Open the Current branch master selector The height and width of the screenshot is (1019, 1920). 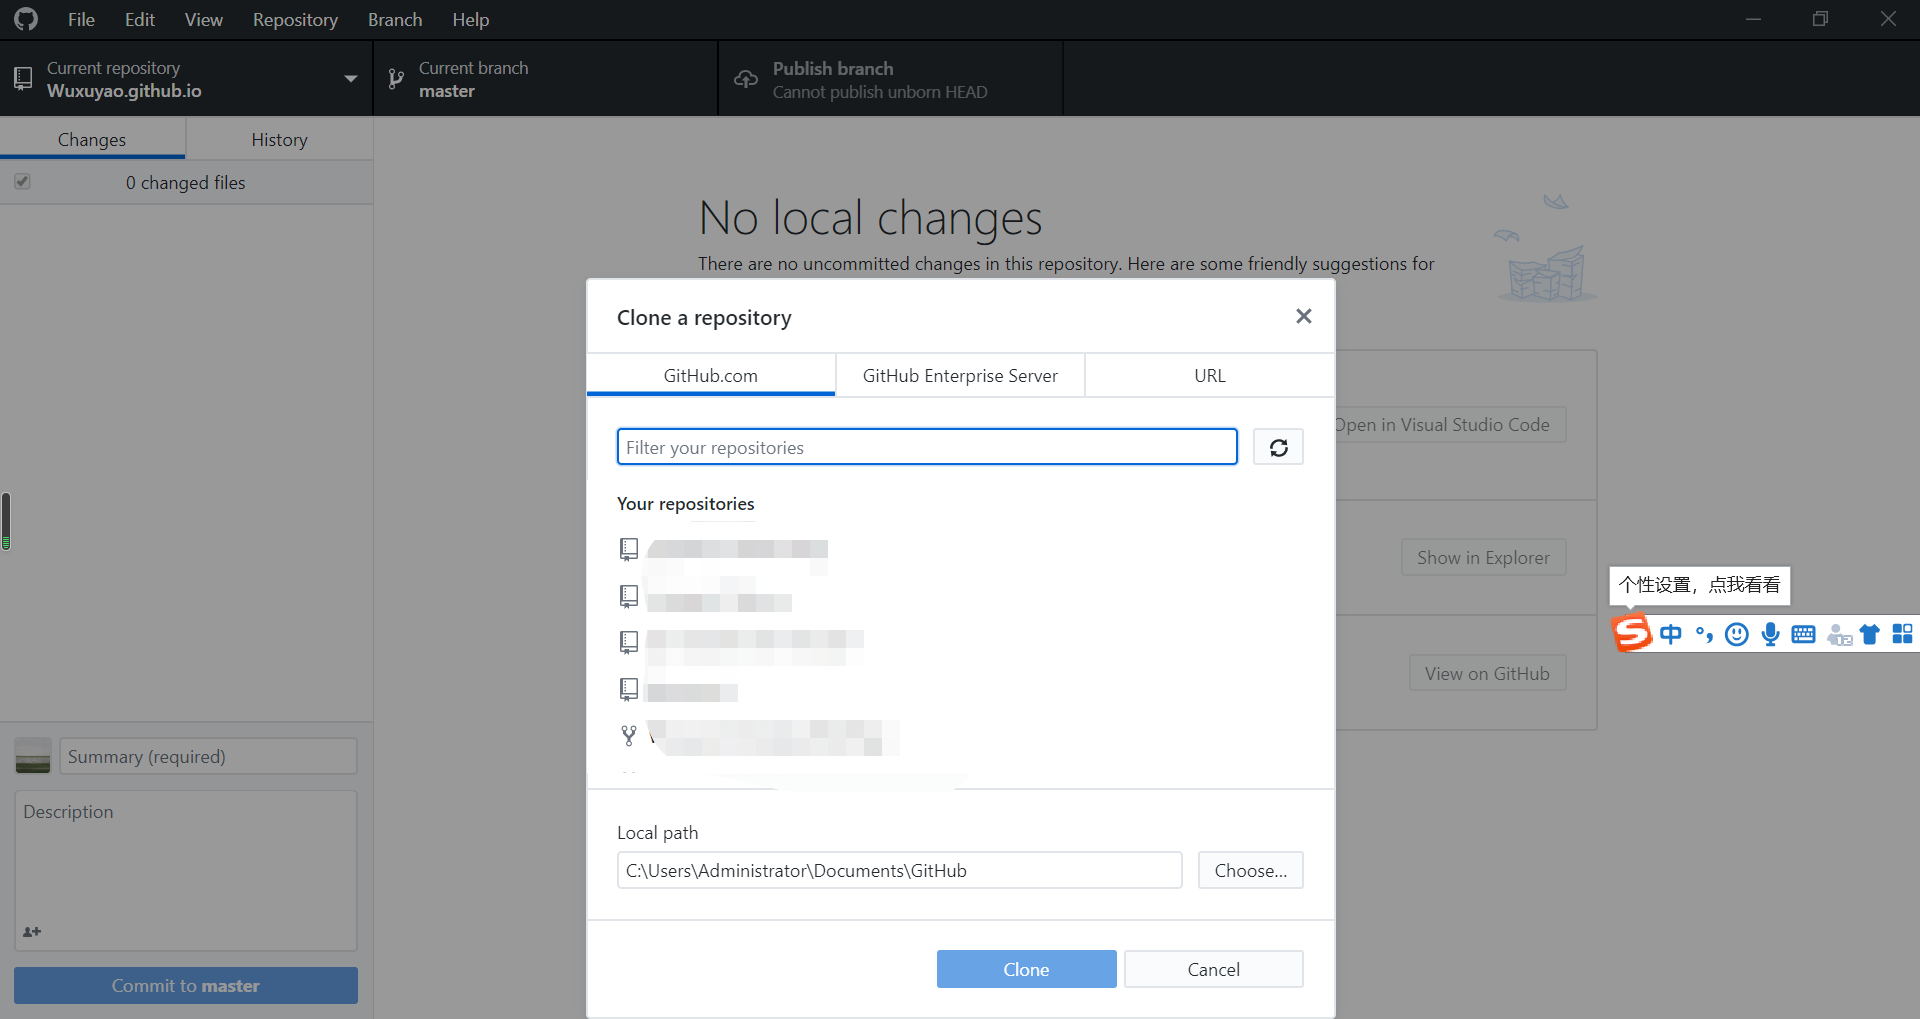(545, 79)
